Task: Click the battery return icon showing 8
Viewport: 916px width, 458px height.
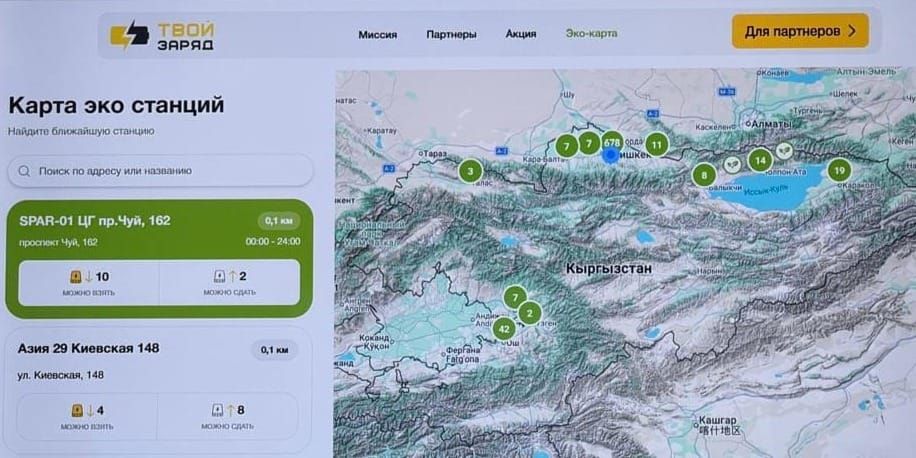Action: coord(217,410)
